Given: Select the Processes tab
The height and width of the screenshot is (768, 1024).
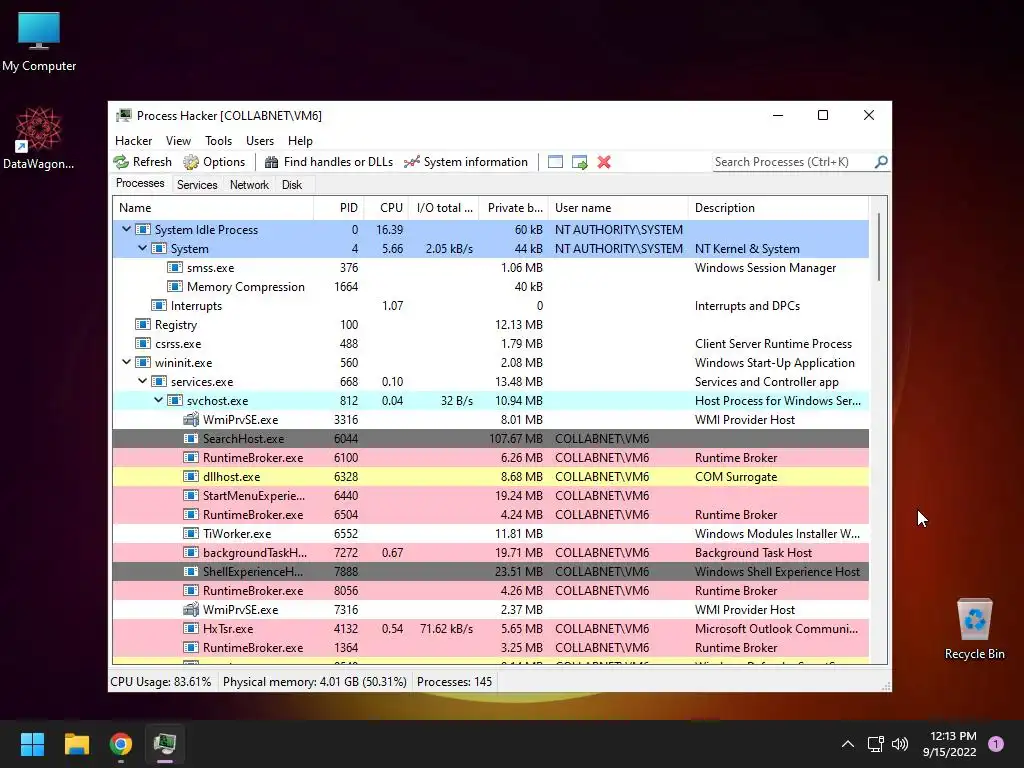Looking at the screenshot, I should pyautogui.click(x=140, y=184).
